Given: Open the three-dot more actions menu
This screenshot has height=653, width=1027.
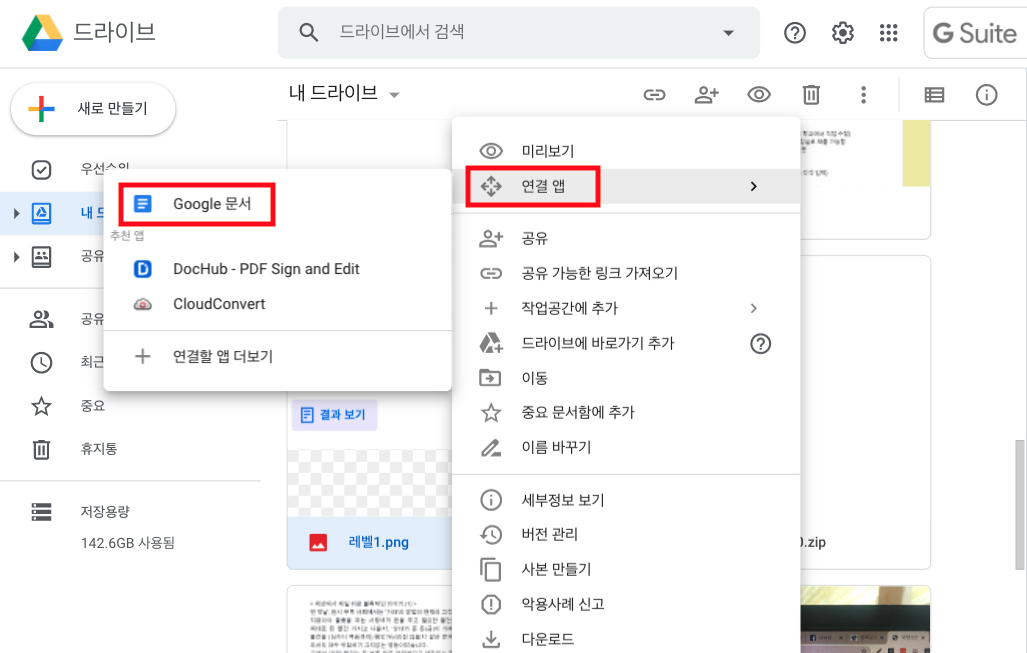Looking at the screenshot, I should coord(863,95).
